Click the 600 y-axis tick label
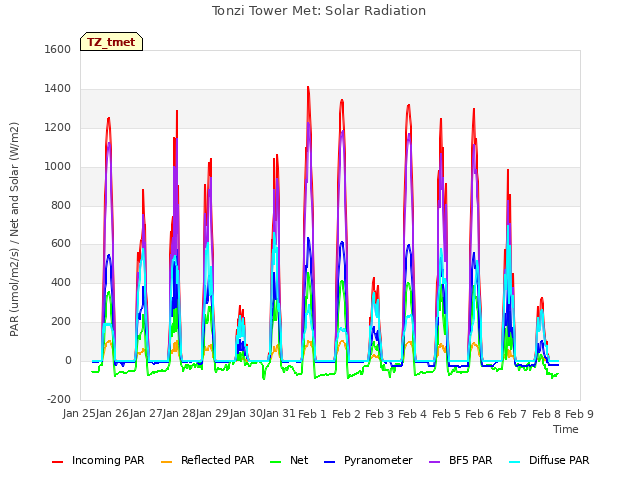 click(61, 244)
